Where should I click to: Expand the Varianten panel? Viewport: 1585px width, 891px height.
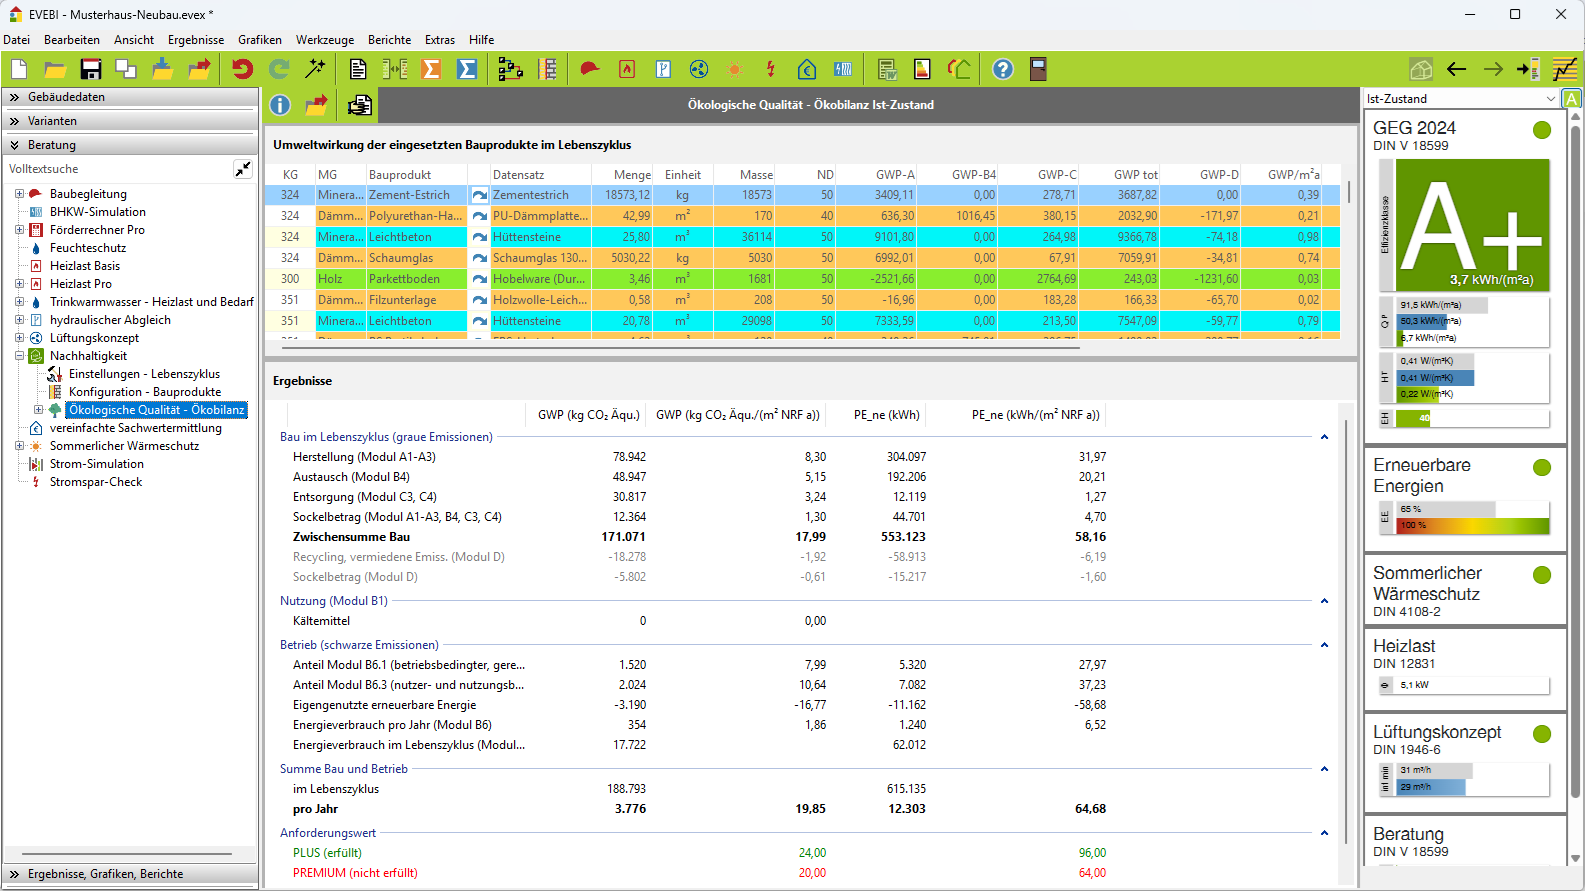tap(130, 121)
